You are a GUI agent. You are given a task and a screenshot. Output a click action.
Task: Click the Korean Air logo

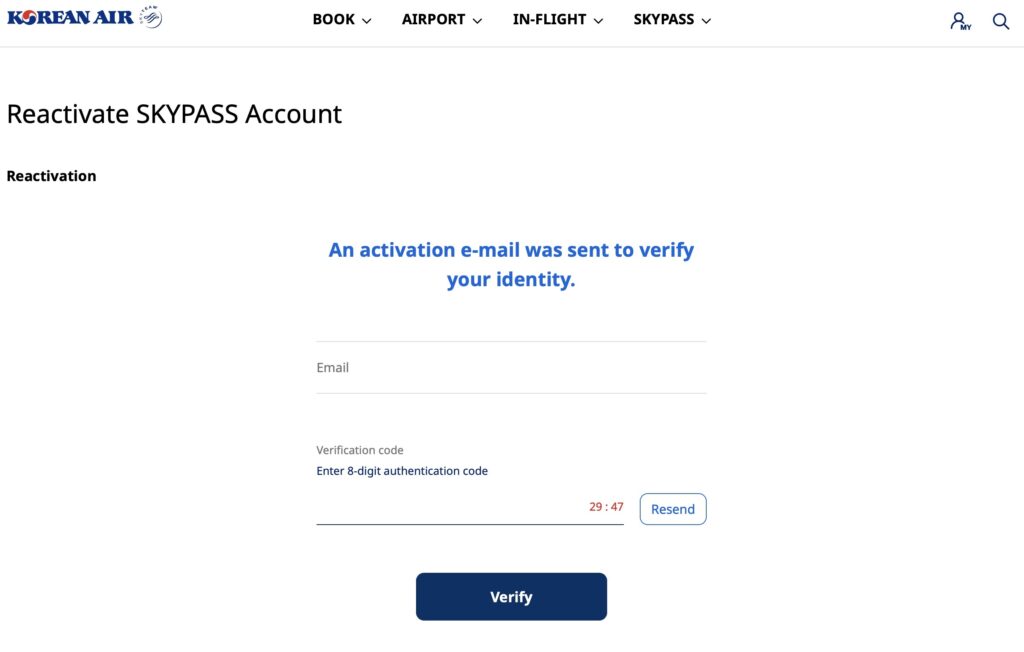(x=70, y=18)
